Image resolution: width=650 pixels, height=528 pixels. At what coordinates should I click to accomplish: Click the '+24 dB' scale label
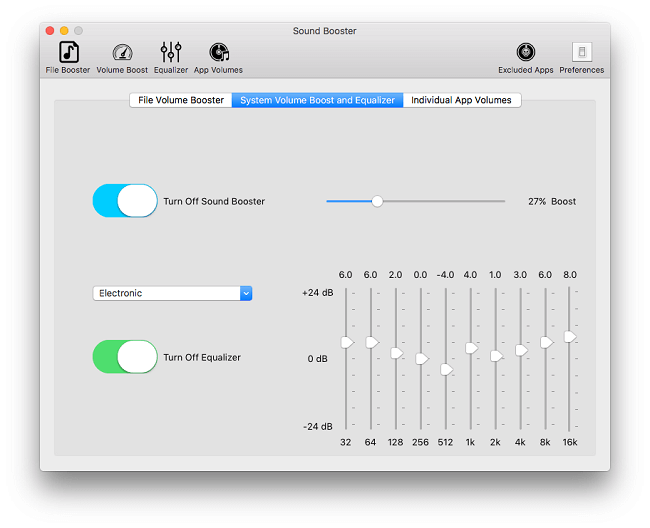318,293
